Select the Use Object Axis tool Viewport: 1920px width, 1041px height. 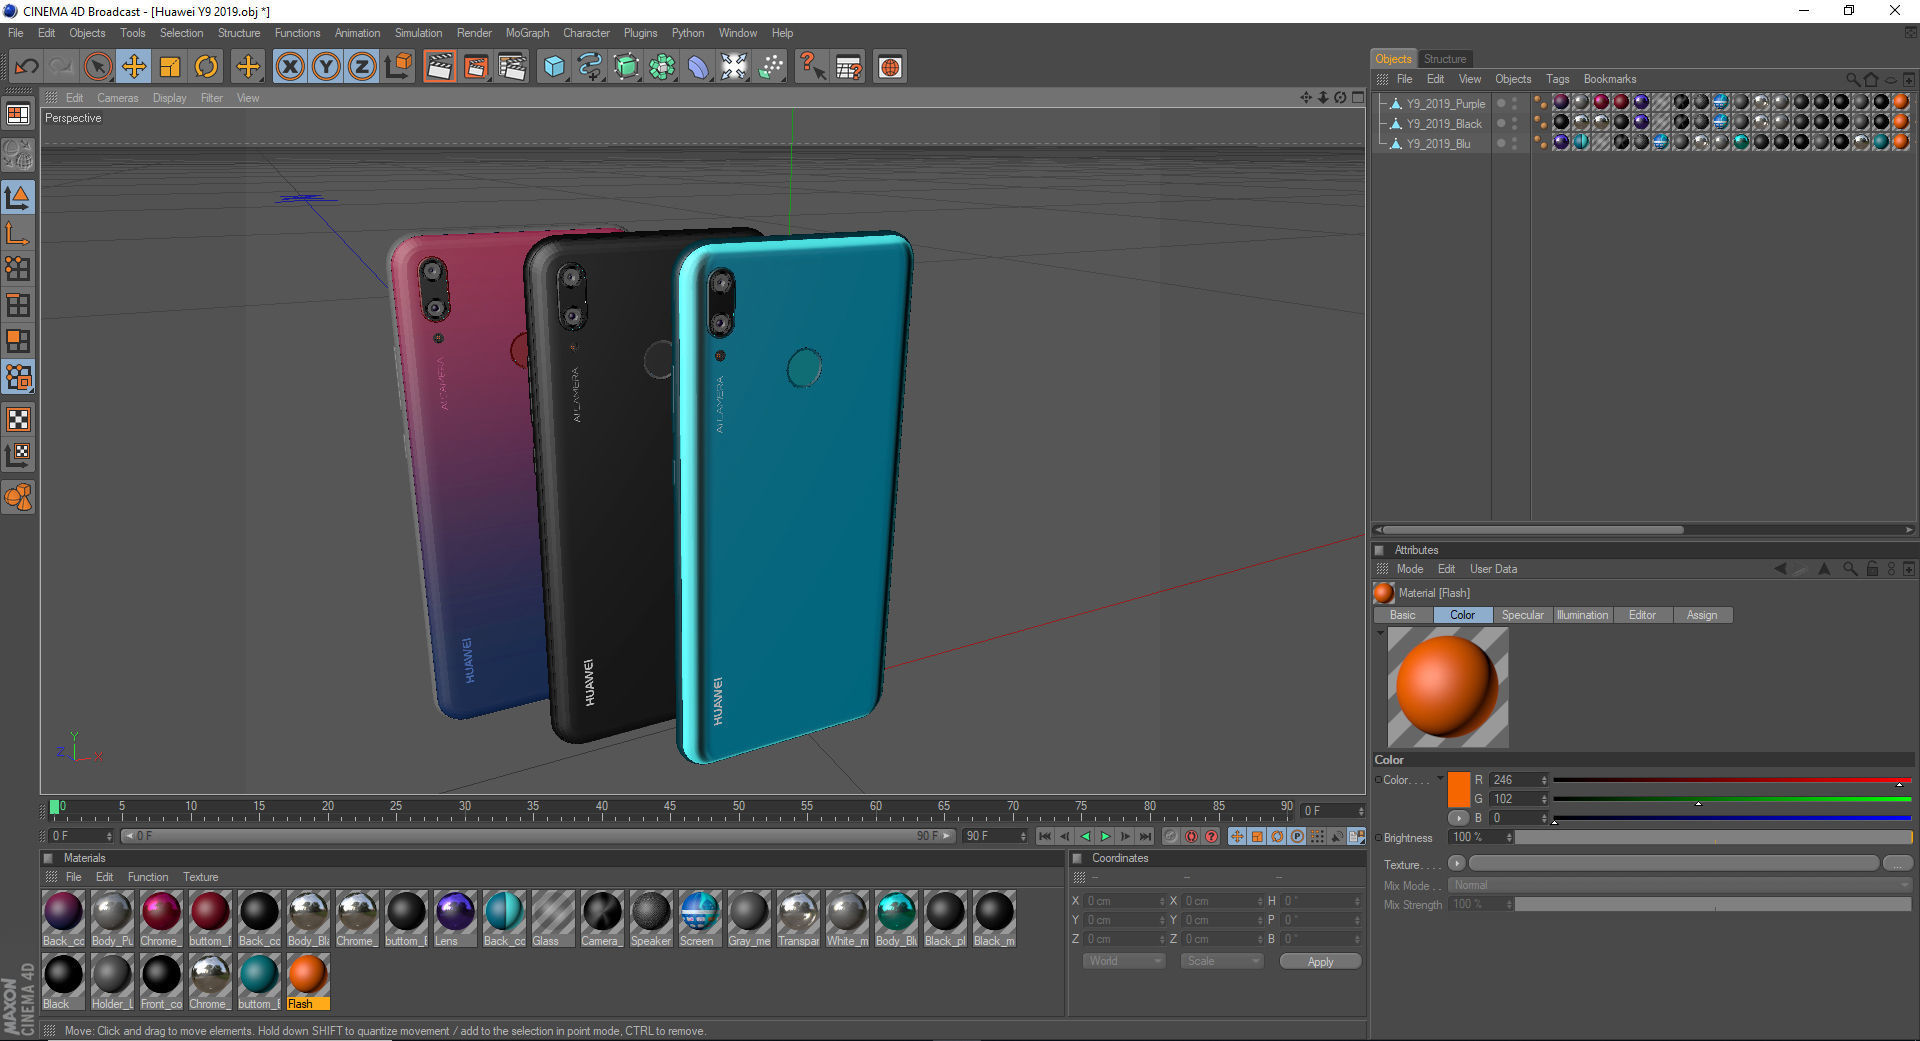point(18,233)
